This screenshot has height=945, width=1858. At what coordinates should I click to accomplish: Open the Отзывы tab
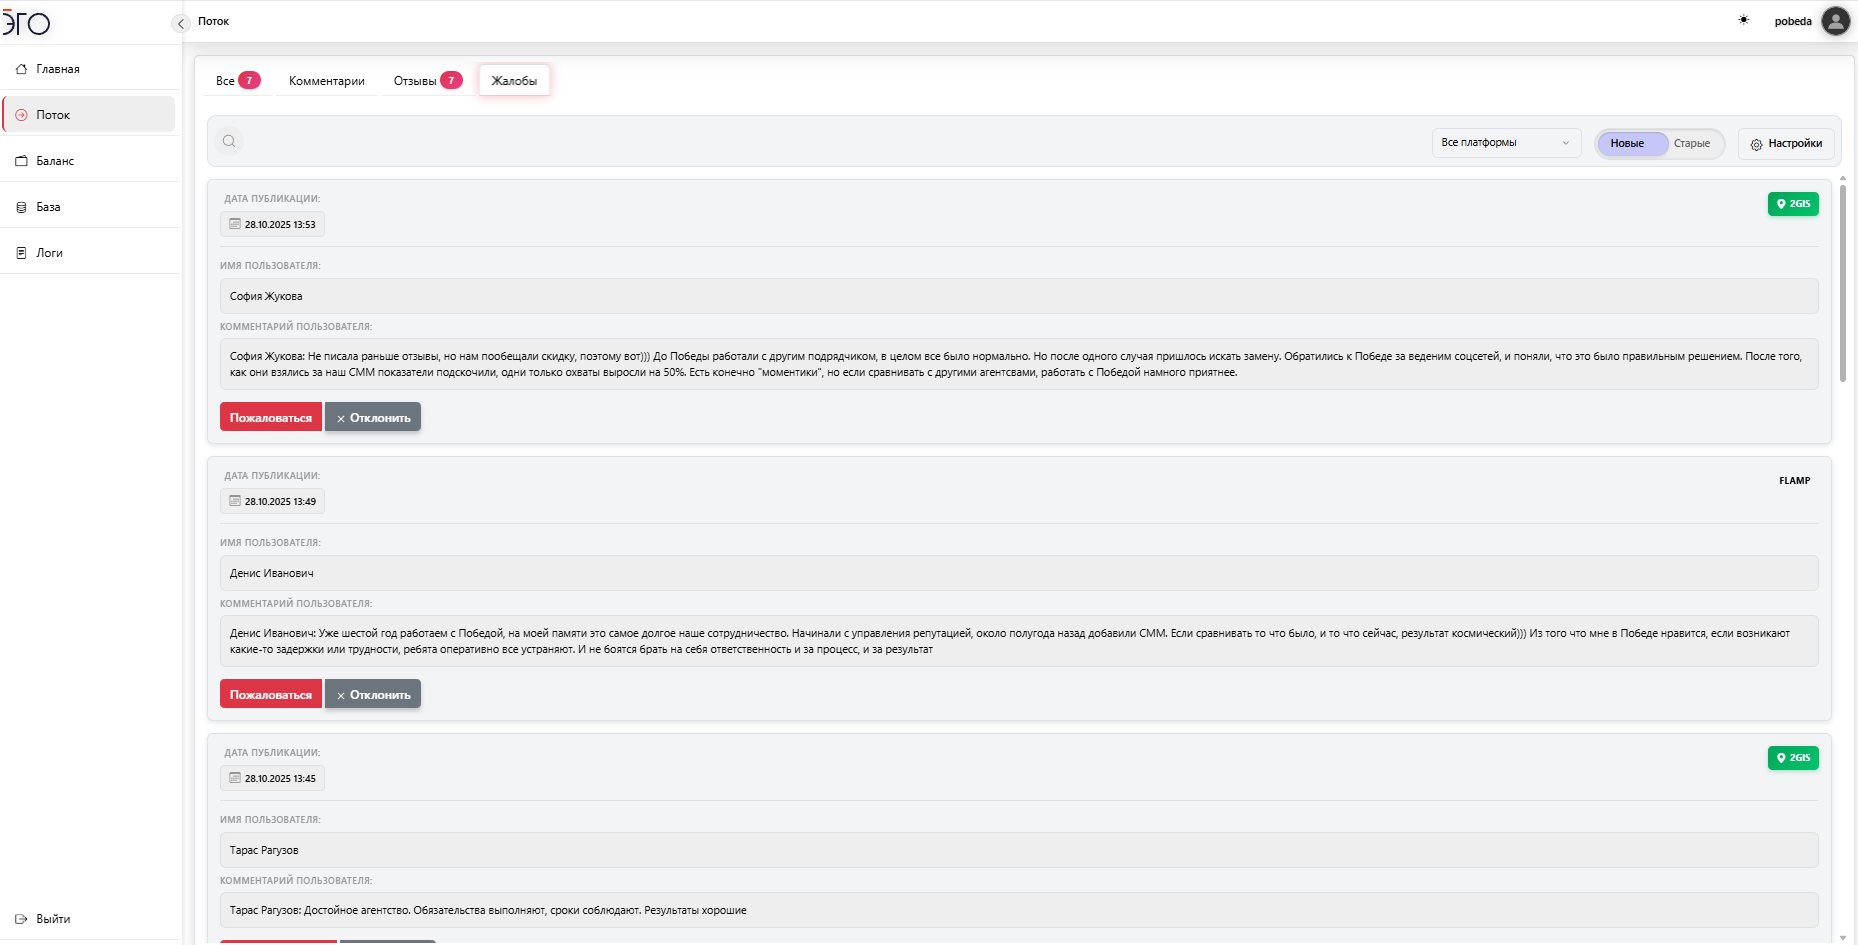click(427, 81)
